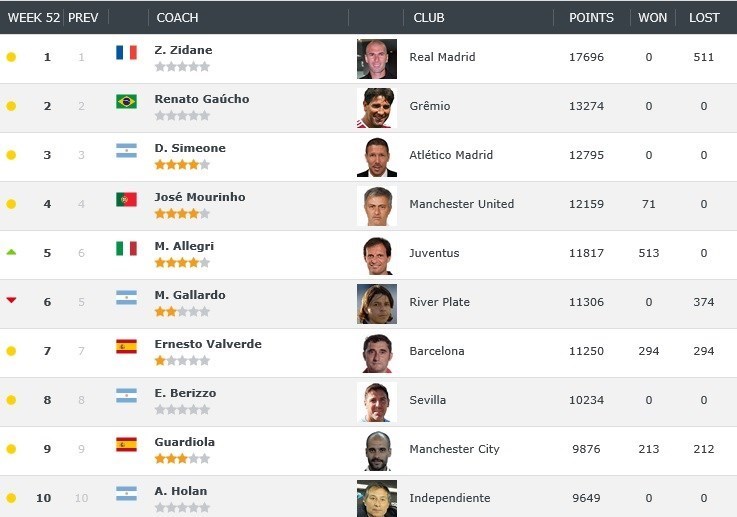Click the red down arrow for rank 6
Screen dimensions: 737x517
[x=11, y=300]
